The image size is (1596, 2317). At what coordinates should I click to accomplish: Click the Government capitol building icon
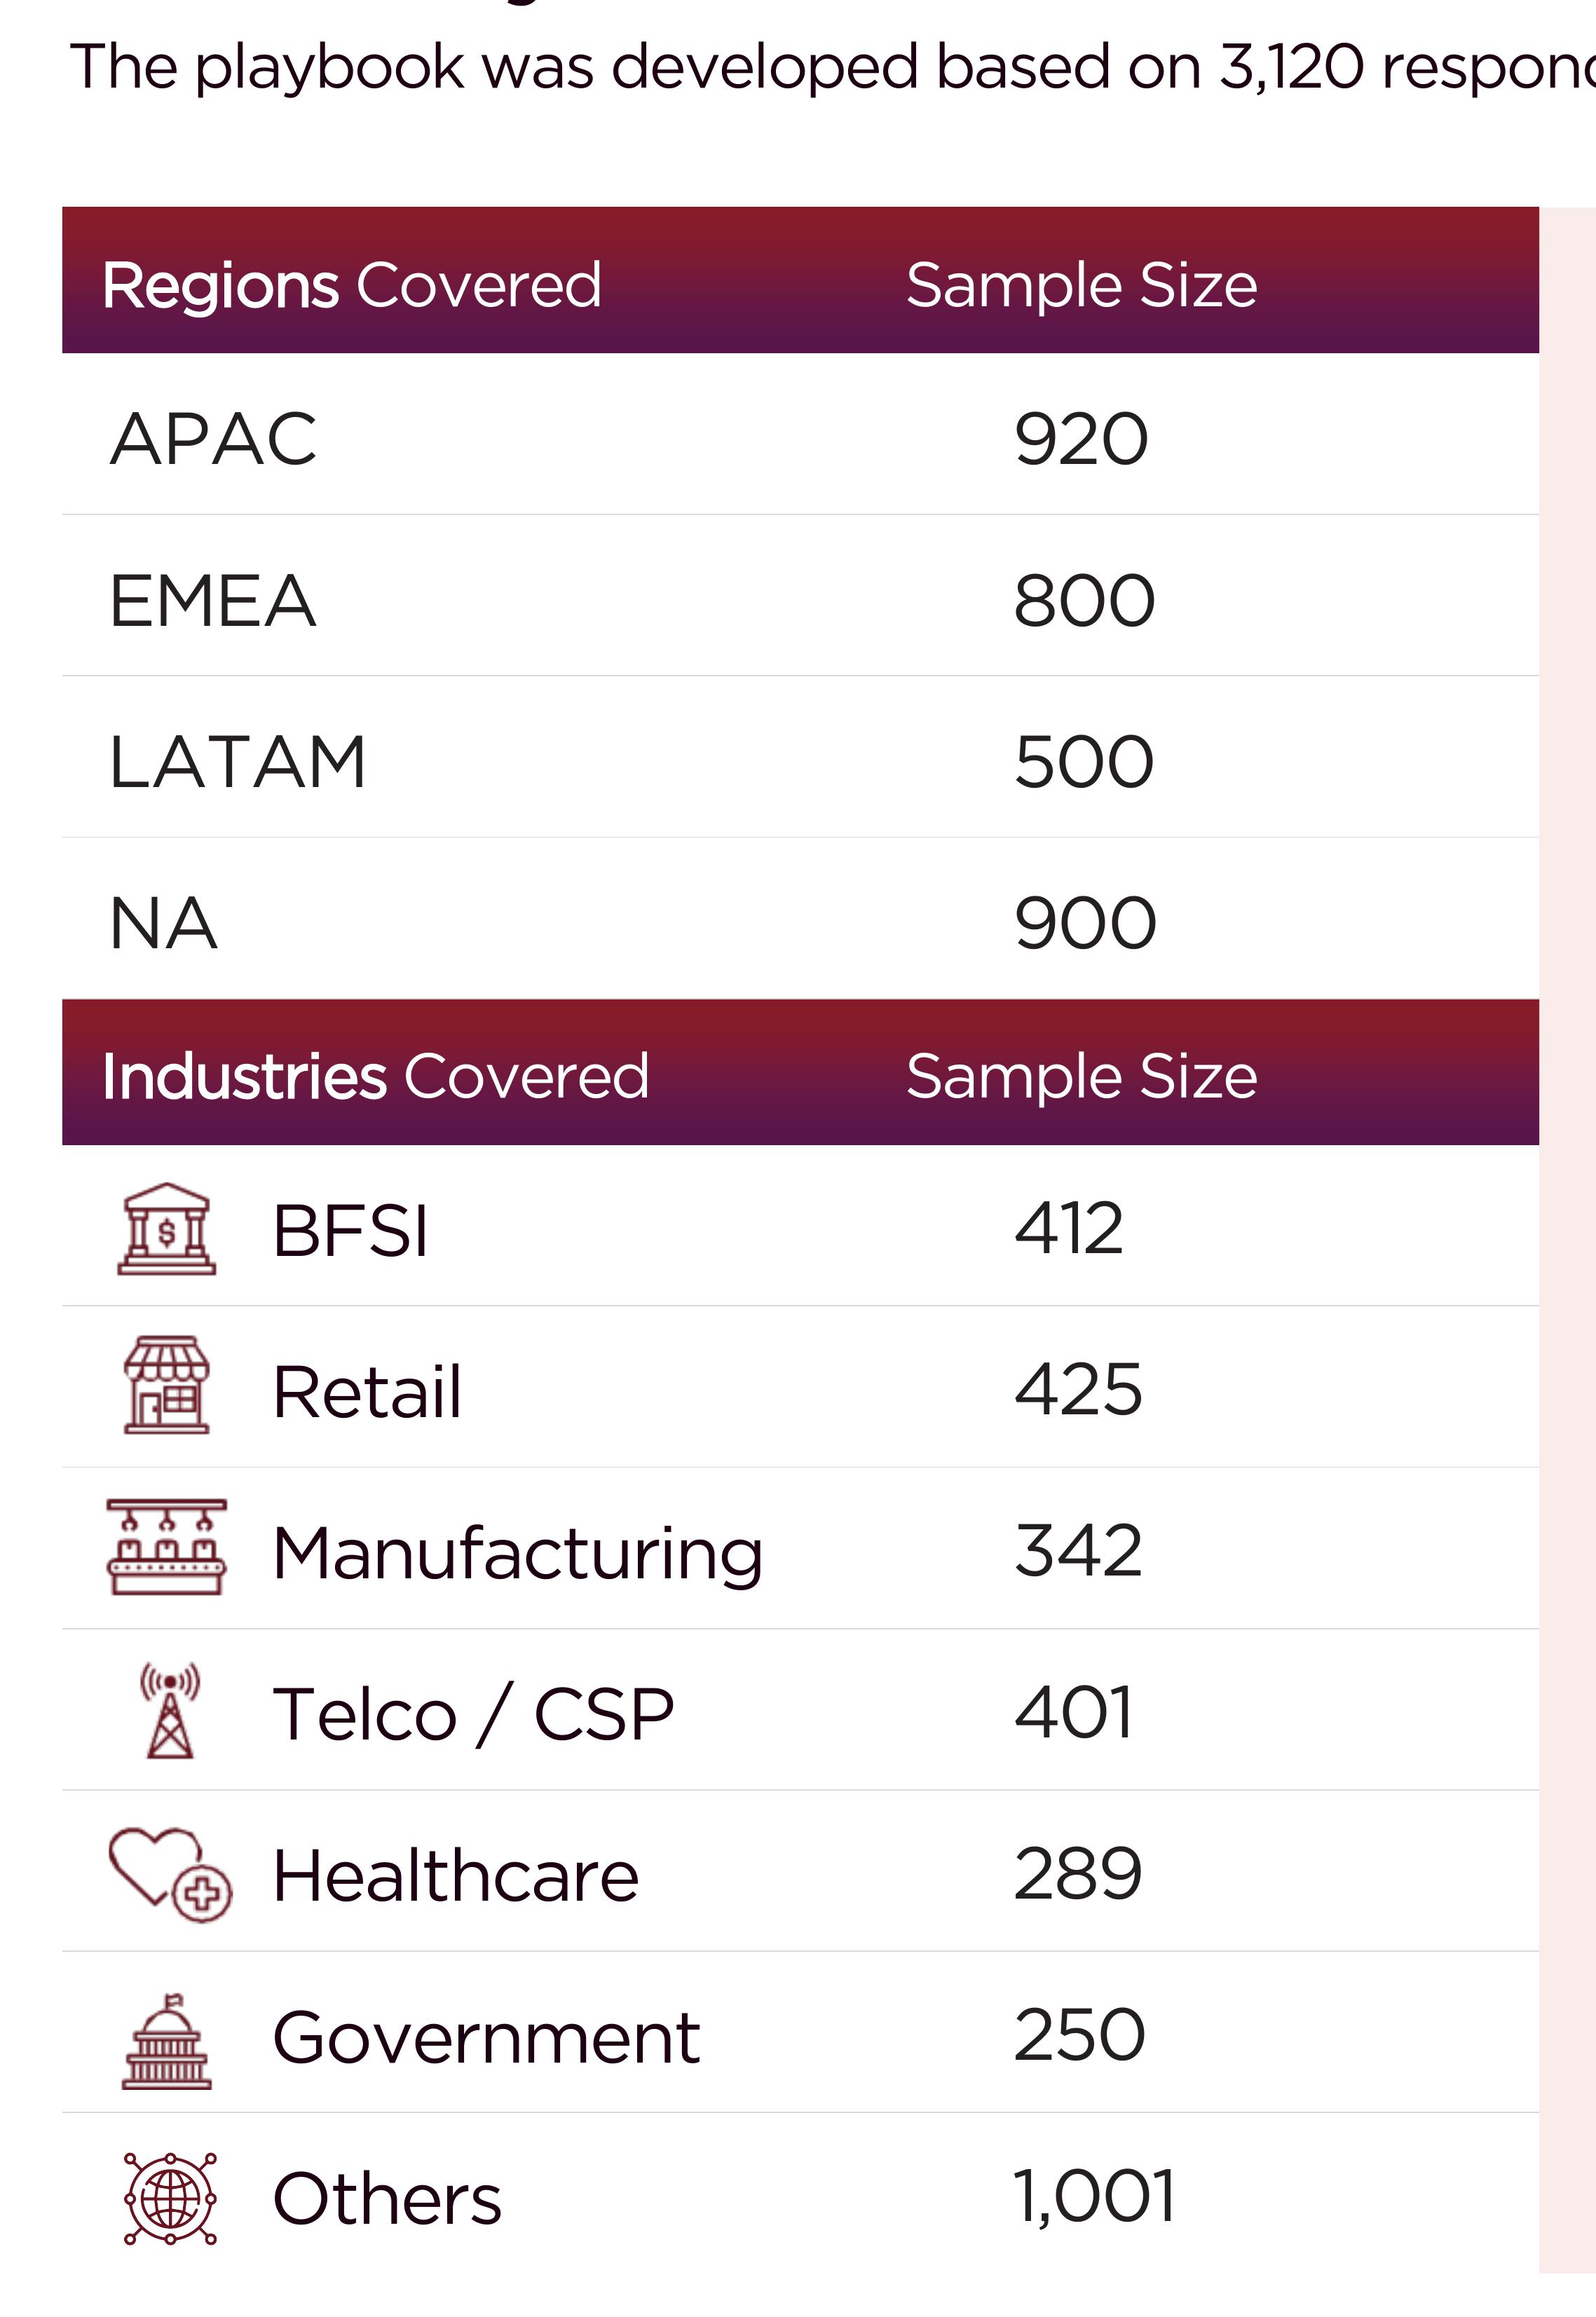pyautogui.click(x=166, y=2041)
